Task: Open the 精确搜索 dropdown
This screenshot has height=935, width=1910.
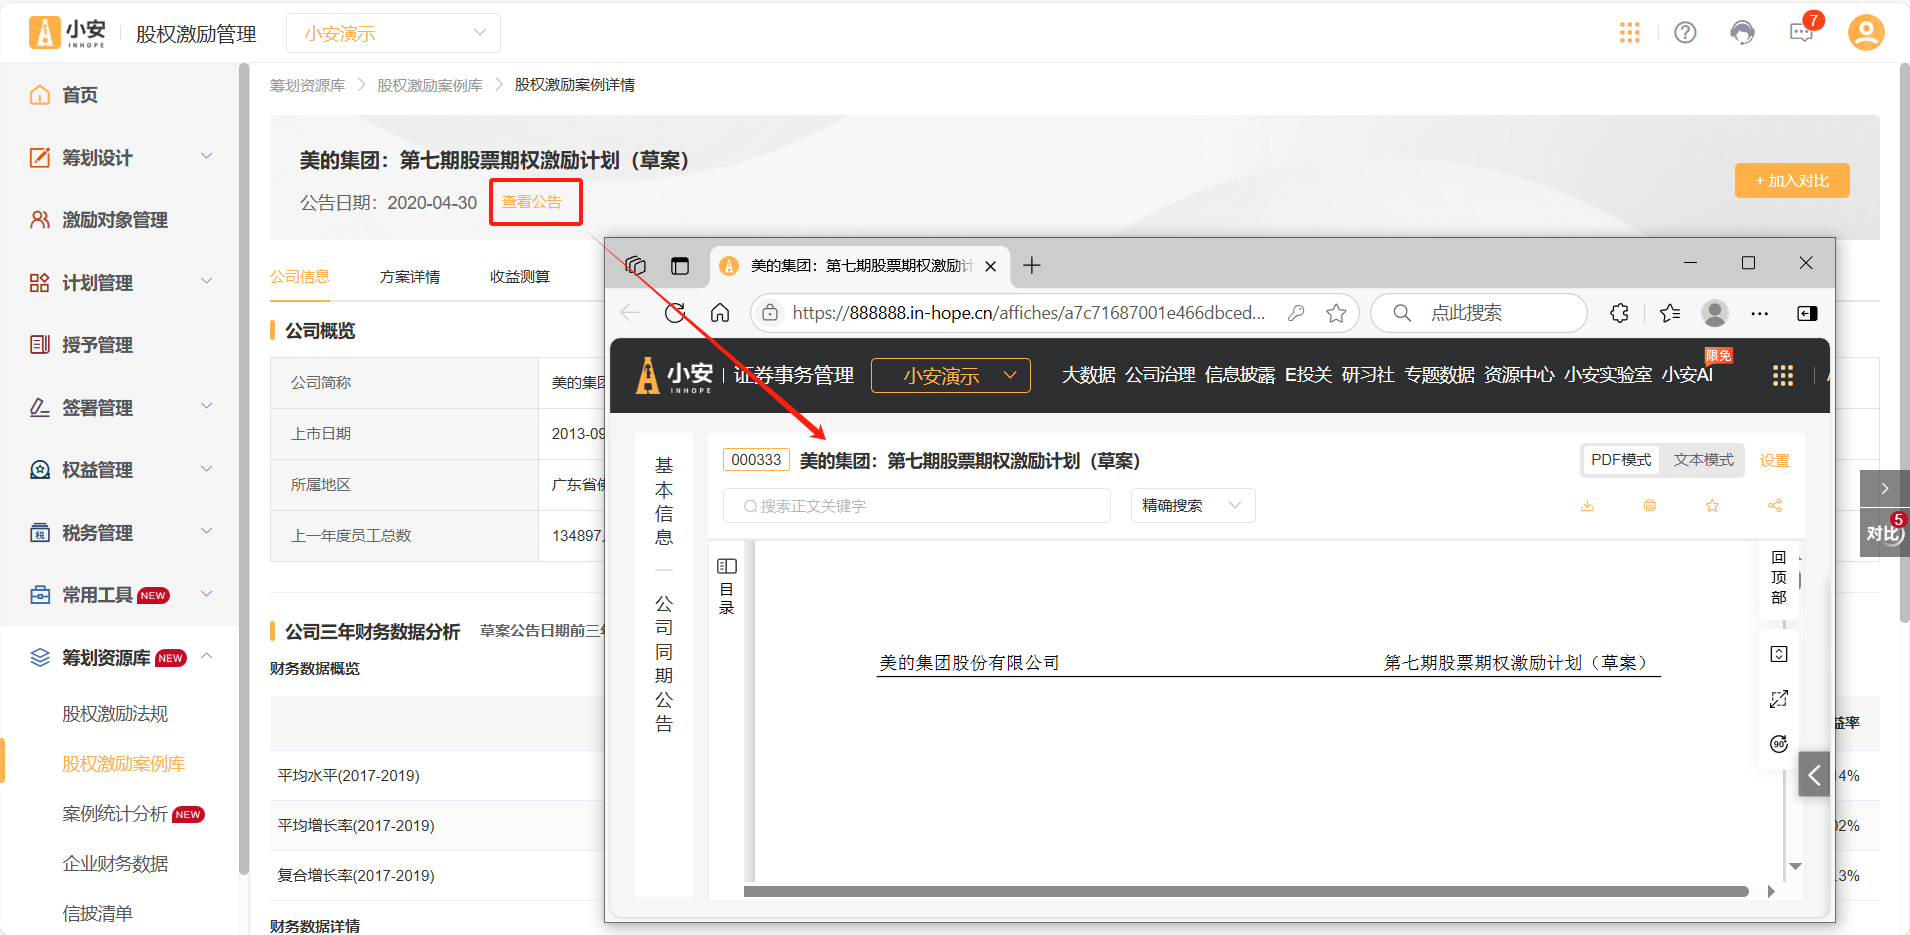Action: click(x=1193, y=506)
